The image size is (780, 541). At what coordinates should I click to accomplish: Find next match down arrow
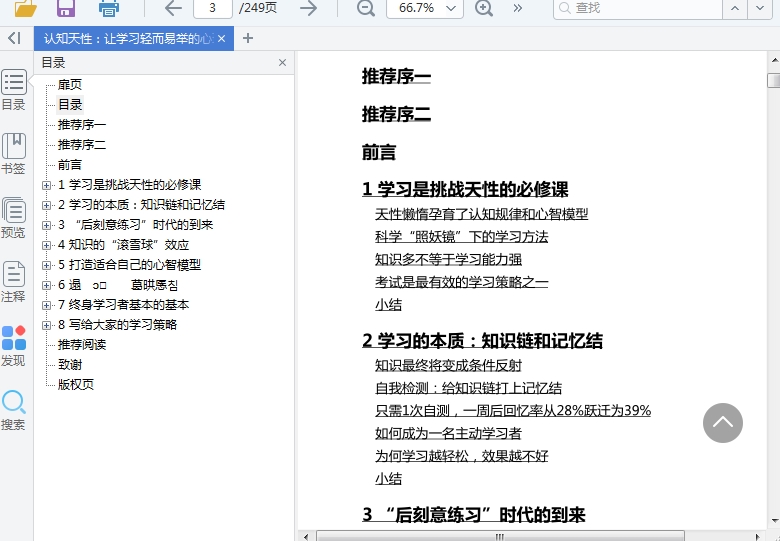[x=760, y=8]
